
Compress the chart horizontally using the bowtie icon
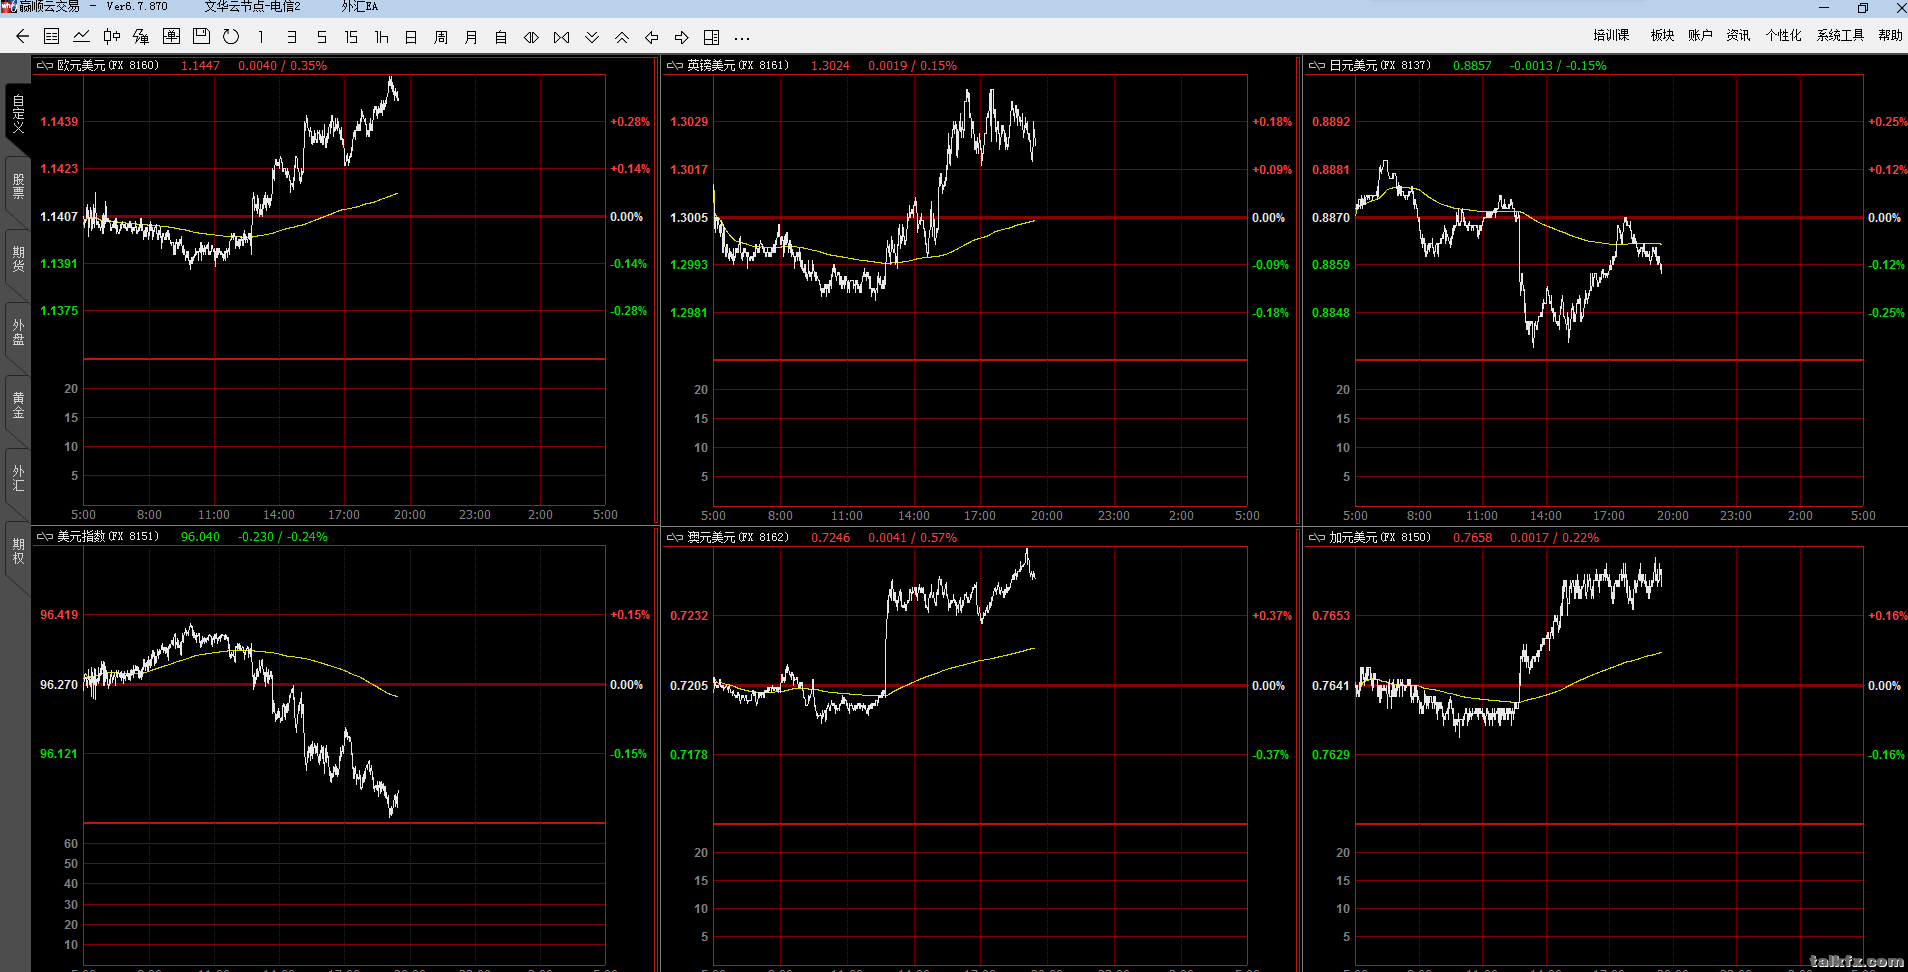tap(561, 37)
